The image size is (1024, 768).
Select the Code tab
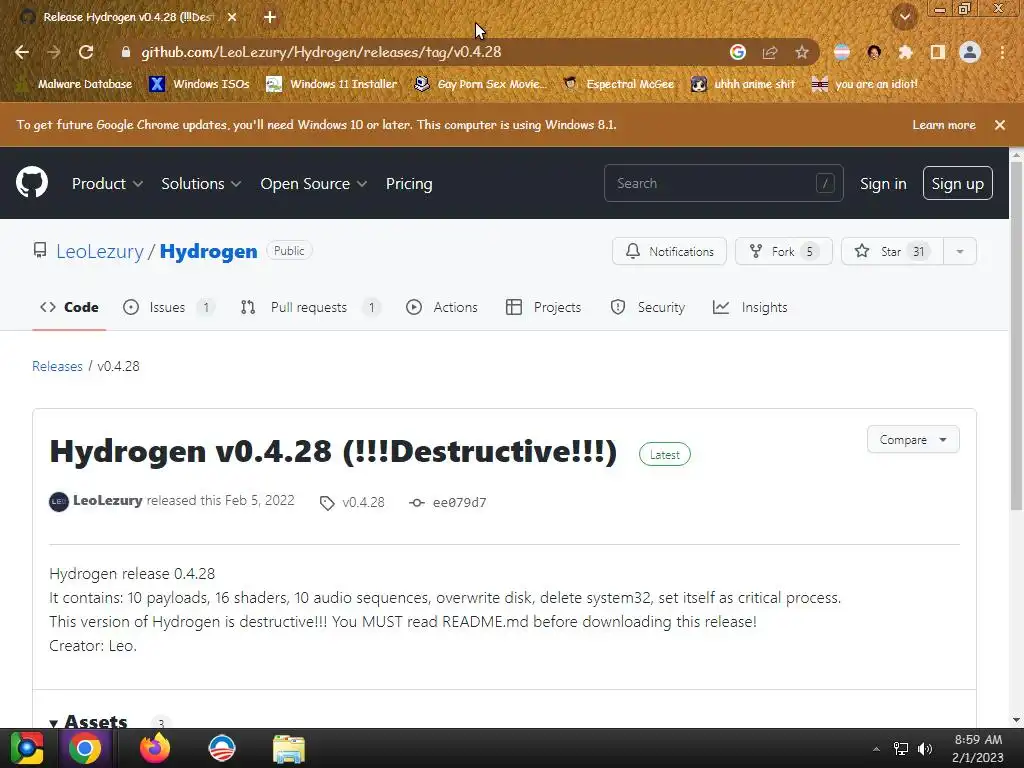point(69,307)
